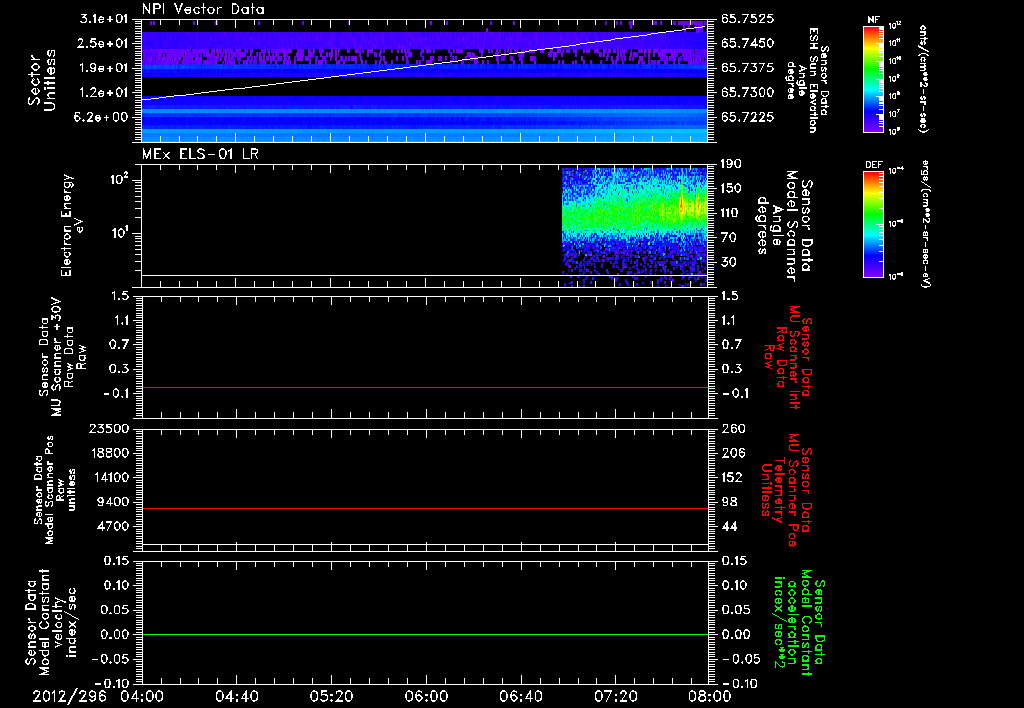The height and width of the screenshot is (708, 1024).
Task: Click the 06:00 time axis label
Action: coord(426,696)
